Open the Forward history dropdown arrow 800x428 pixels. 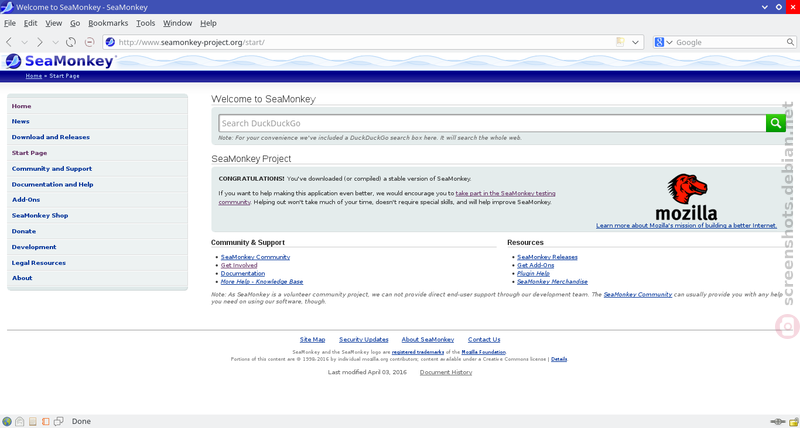56,43
